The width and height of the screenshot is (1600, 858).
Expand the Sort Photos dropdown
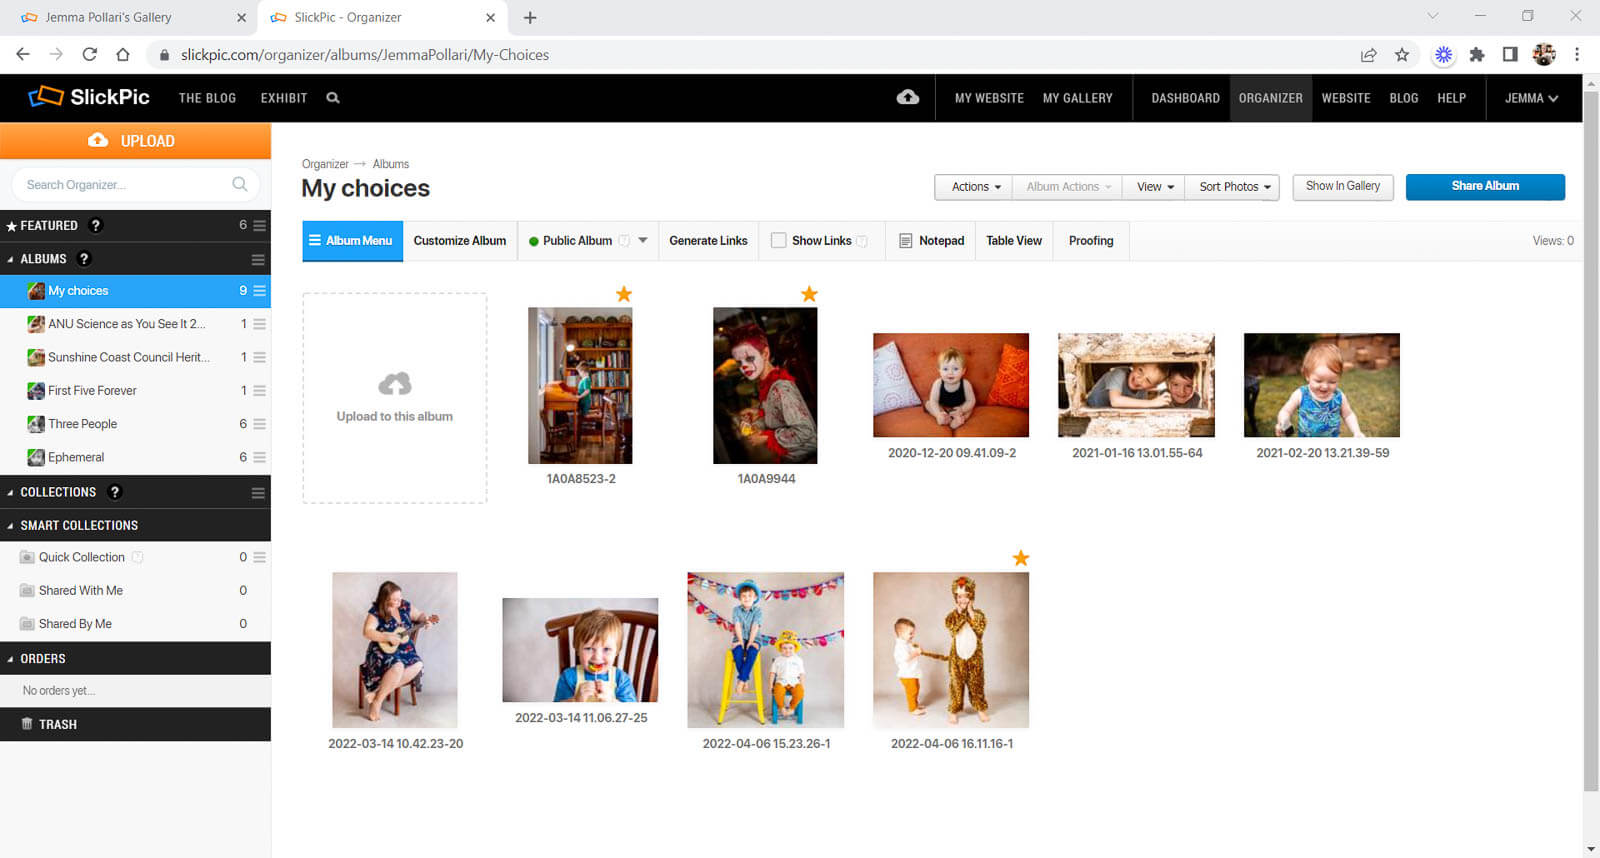[1234, 187]
